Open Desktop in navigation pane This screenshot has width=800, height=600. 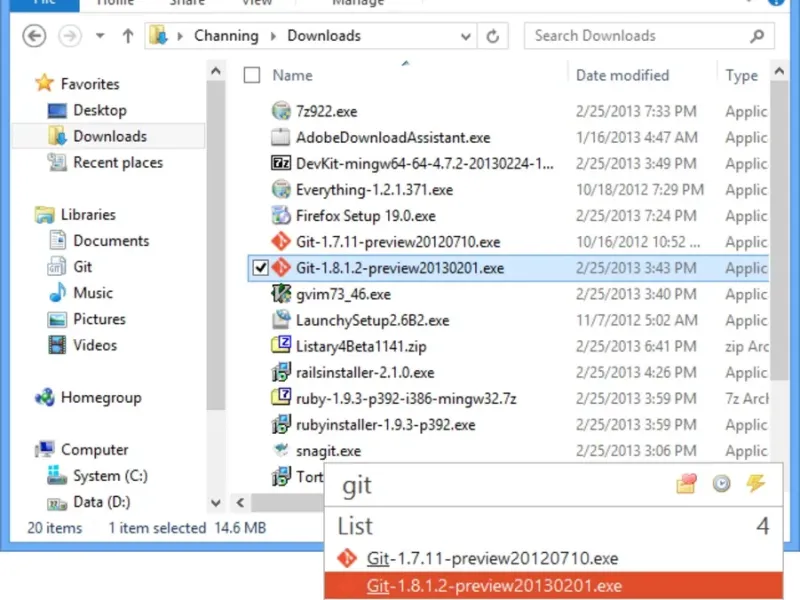click(x=100, y=110)
